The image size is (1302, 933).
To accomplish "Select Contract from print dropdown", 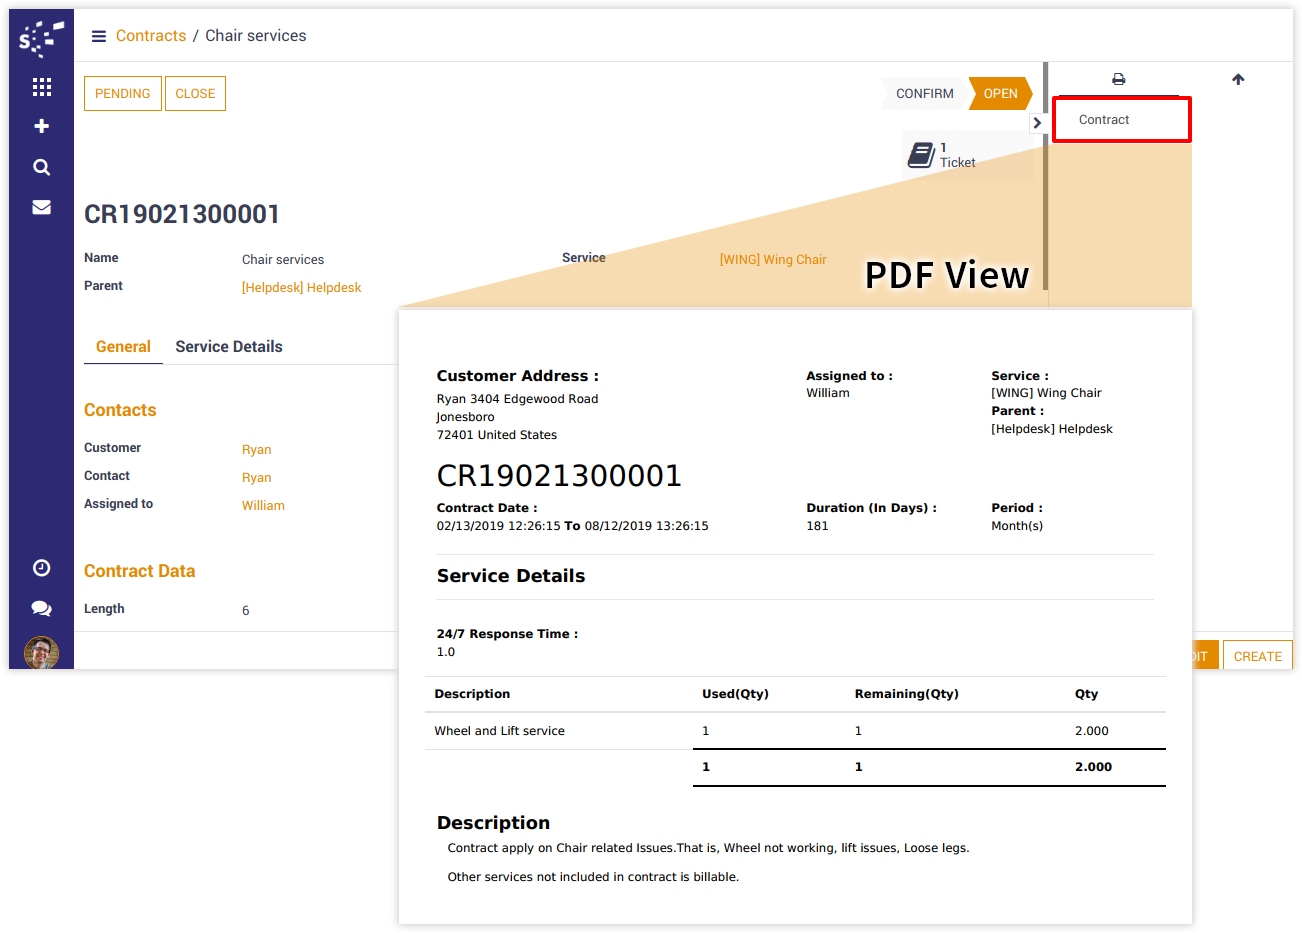I will coord(1104,120).
